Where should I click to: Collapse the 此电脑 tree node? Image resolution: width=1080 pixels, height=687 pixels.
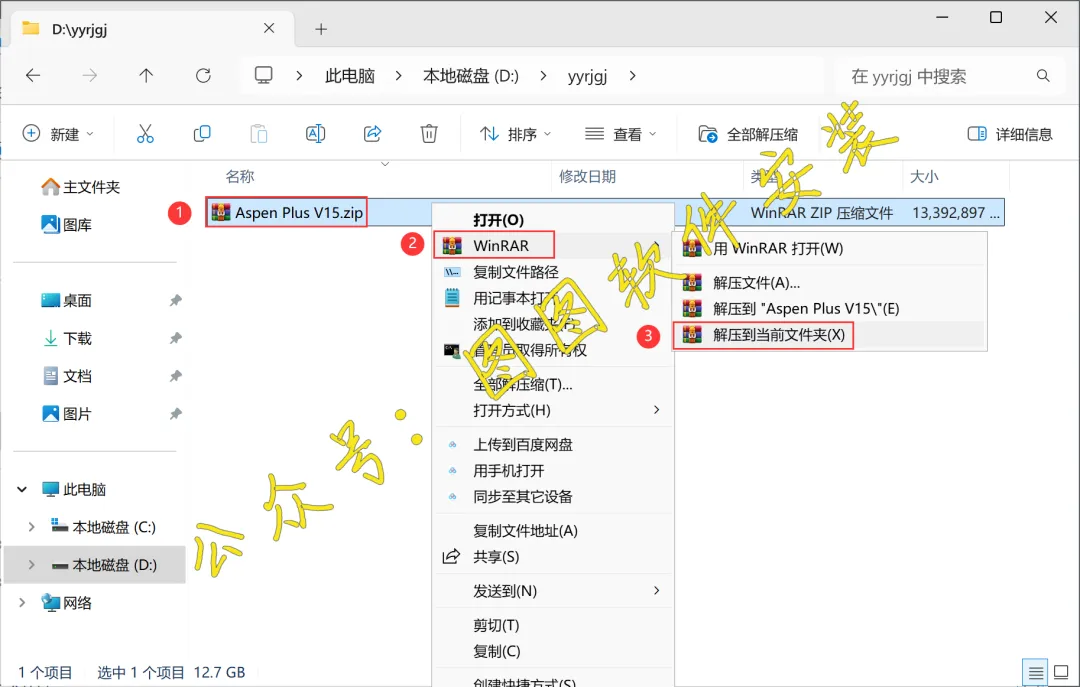[22, 489]
